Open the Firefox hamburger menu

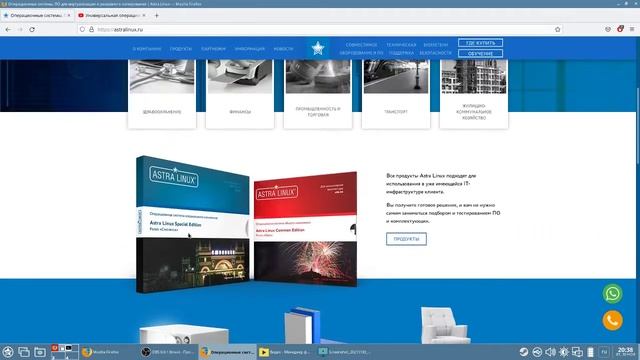(x=632, y=29)
